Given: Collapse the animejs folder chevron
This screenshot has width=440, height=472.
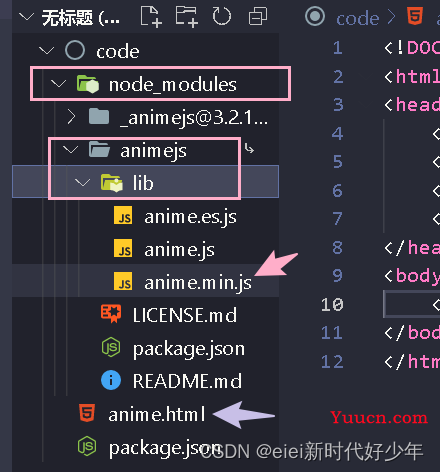Looking at the screenshot, I should tap(71, 150).
